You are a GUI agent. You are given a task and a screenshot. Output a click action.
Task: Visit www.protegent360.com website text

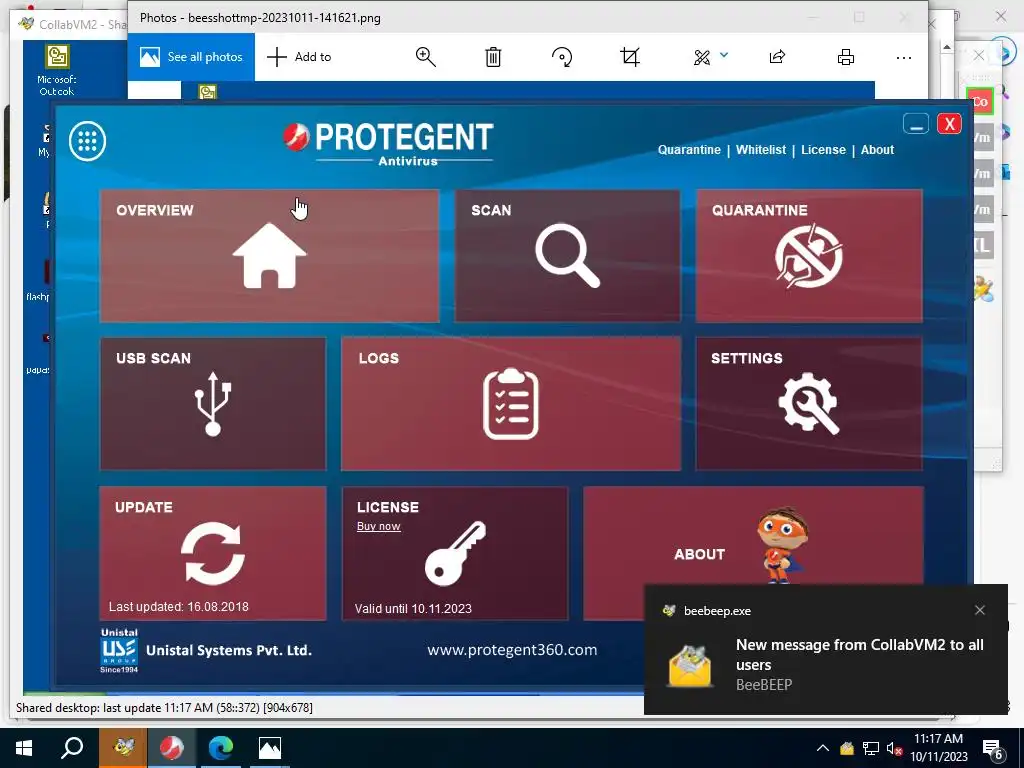click(x=512, y=650)
